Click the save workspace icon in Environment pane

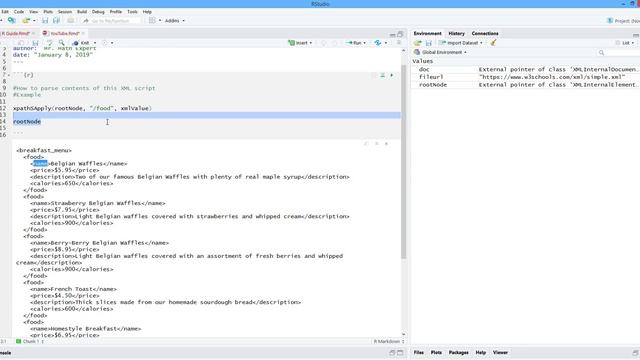429,43
